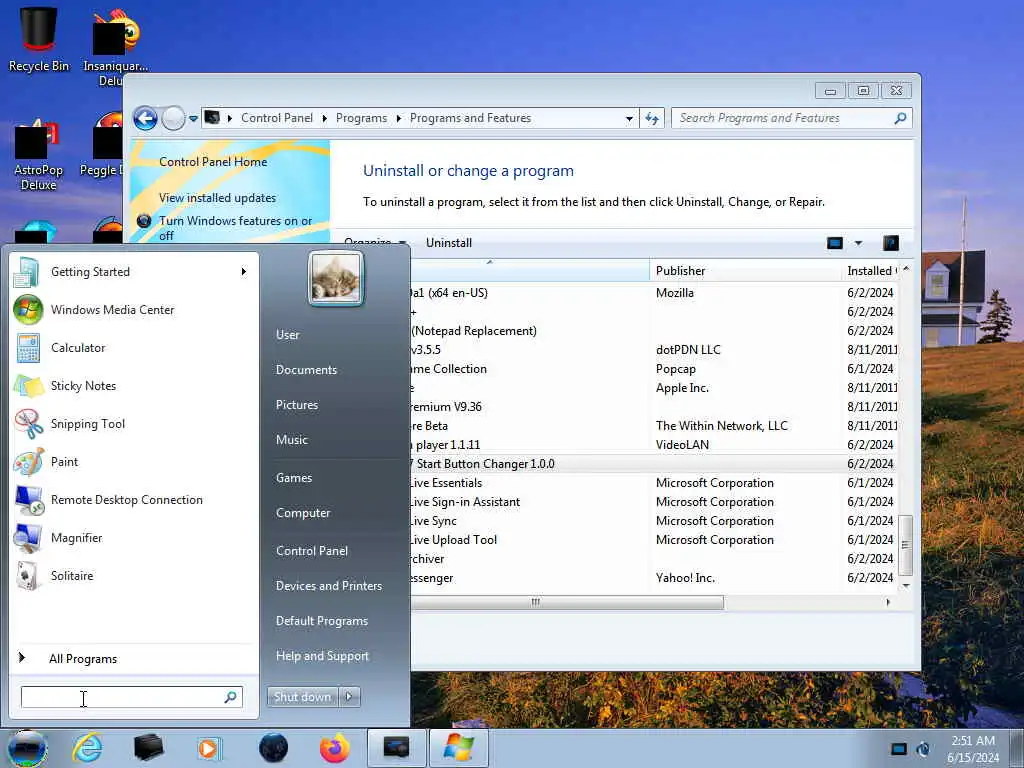Viewport: 1024px width, 768px height.
Task: Click the horizontal scrollbar thumb in program list
Action: (567, 602)
